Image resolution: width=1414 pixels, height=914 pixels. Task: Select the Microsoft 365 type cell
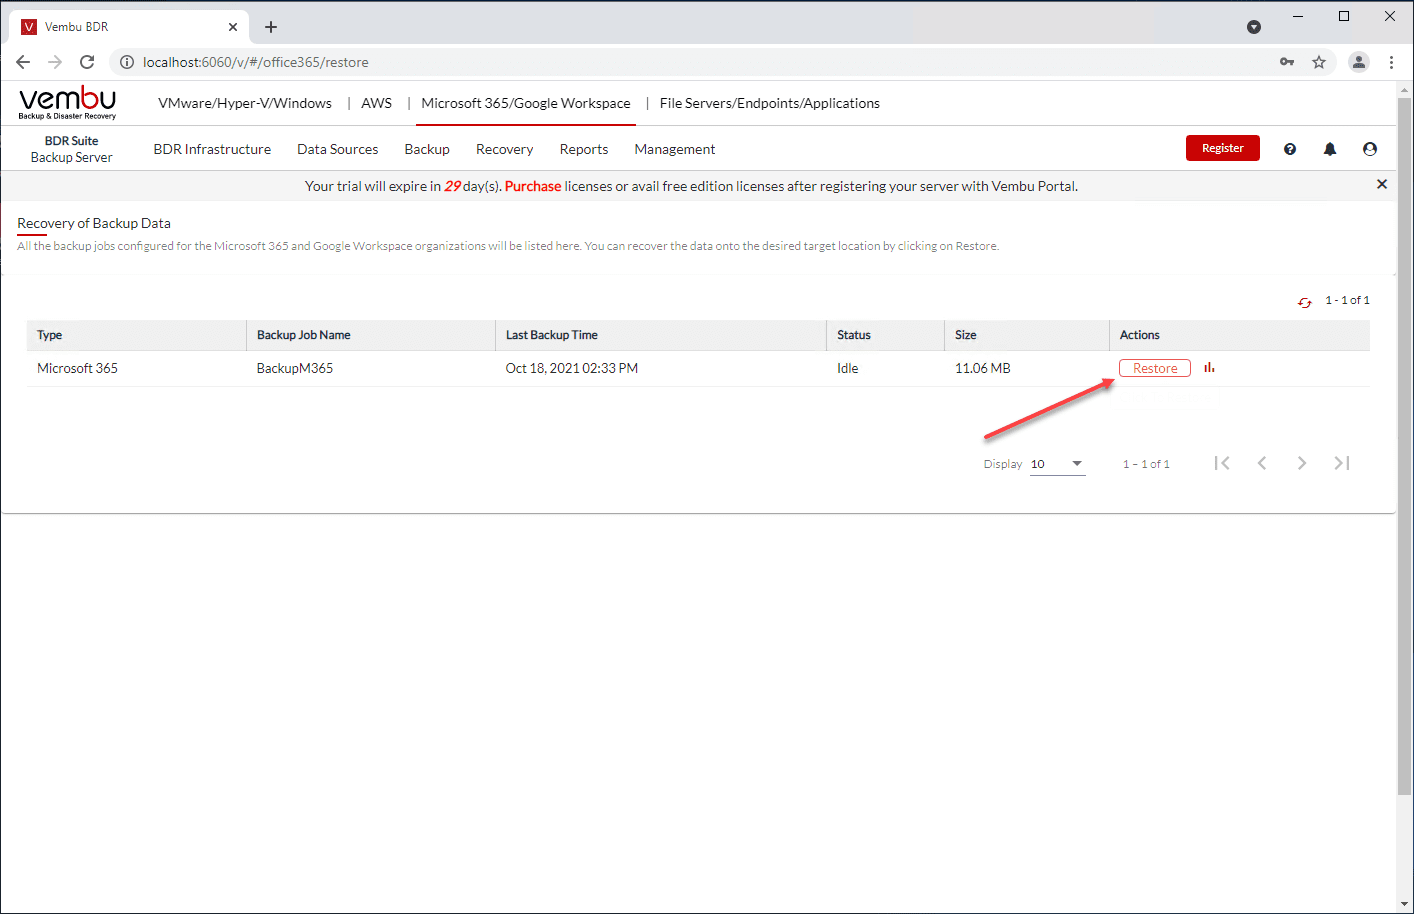pyautogui.click(x=78, y=368)
